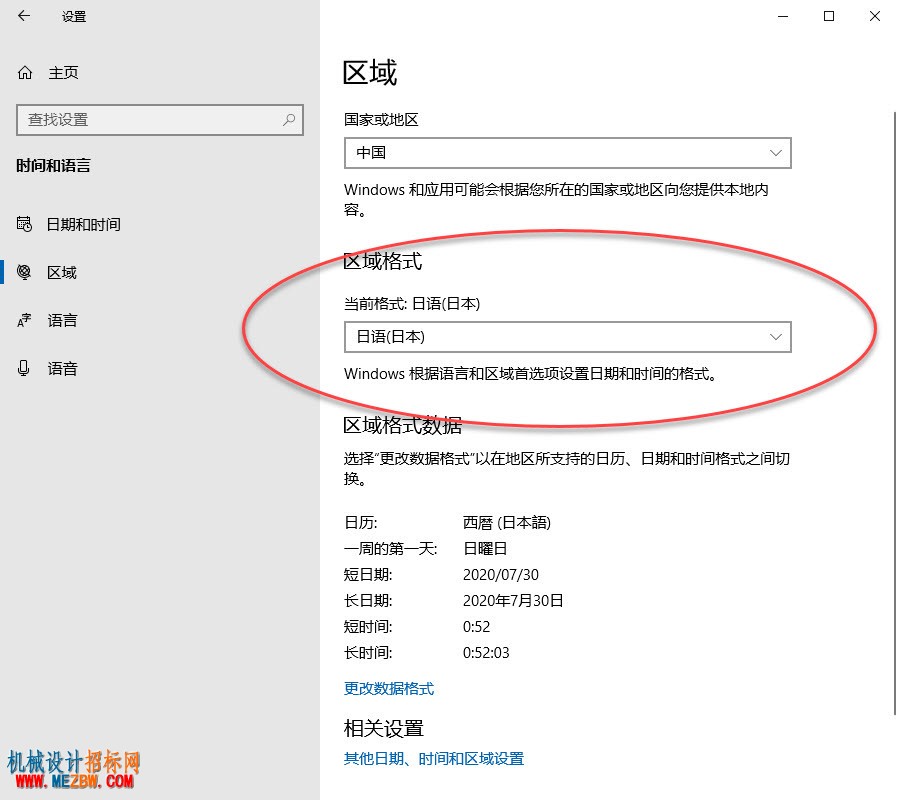Screen dimensions: 898x800
Task: Open the 日语(日本) regional format dropdown
Action: (x=568, y=337)
